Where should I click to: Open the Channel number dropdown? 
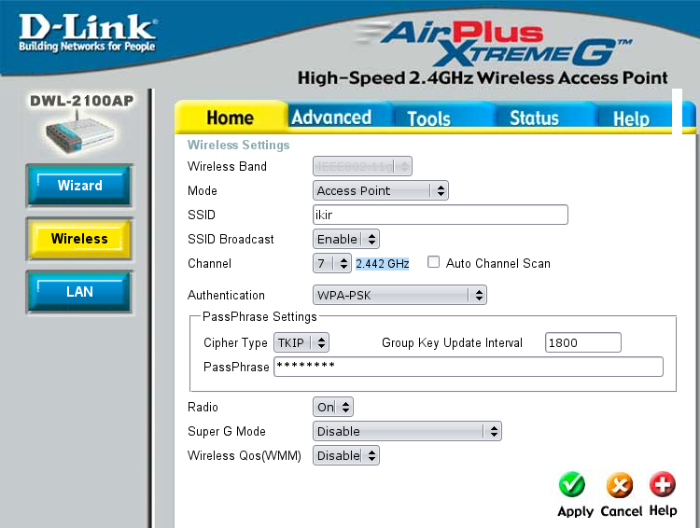pyautogui.click(x=332, y=263)
